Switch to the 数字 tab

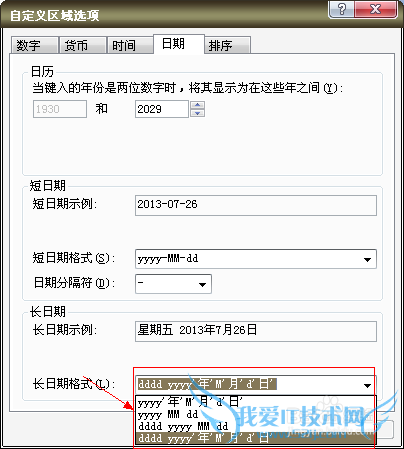(x=34, y=45)
